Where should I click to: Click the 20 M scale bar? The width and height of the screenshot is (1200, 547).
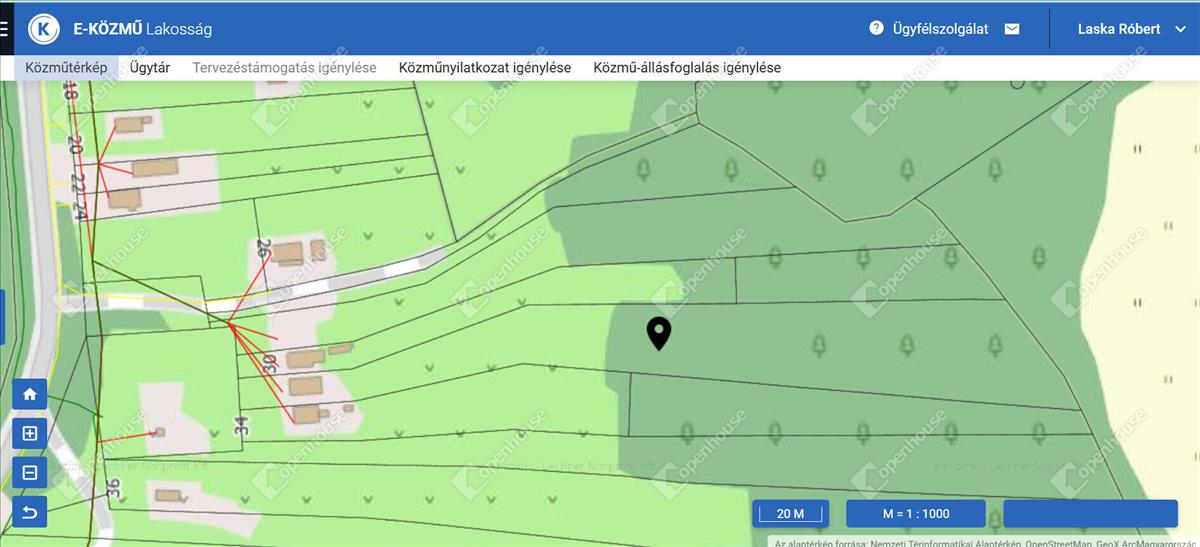(x=790, y=514)
